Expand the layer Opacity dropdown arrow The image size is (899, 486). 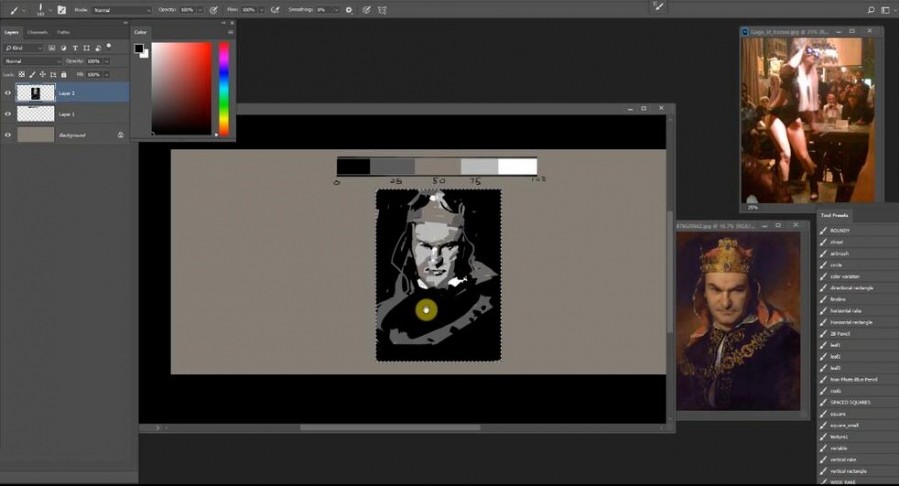(107, 61)
